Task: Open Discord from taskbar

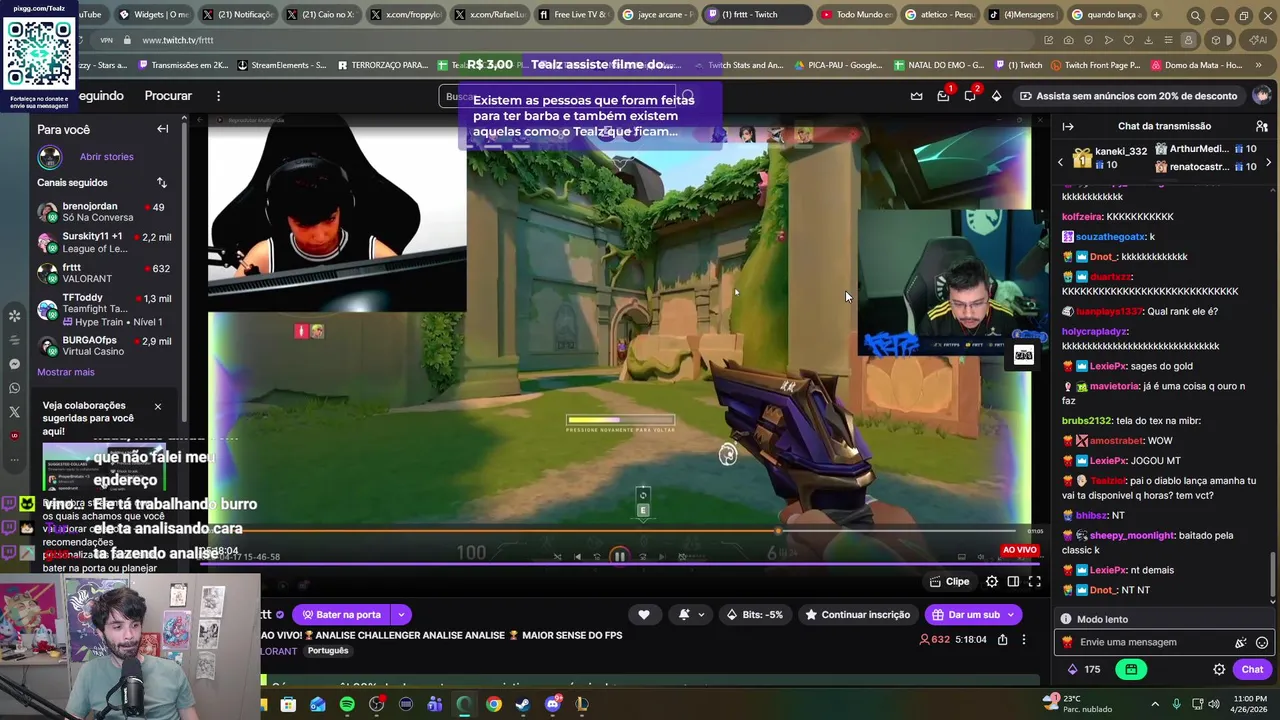Action: click(553, 704)
